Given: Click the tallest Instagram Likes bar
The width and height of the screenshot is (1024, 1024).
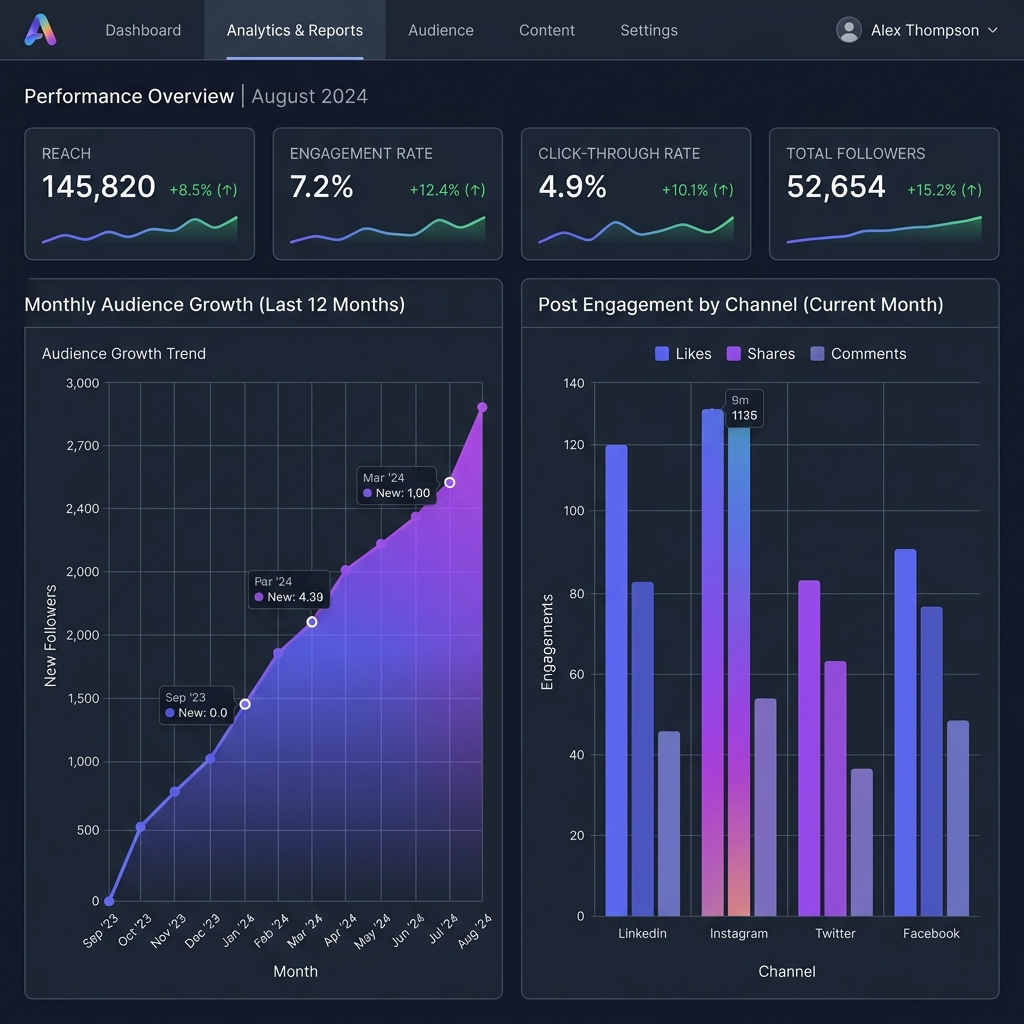Looking at the screenshot, I should 712,662.
